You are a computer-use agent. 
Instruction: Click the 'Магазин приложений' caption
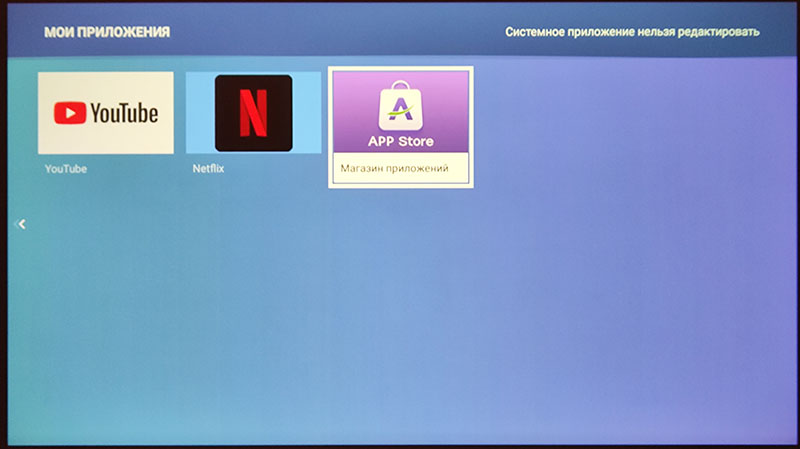click(x=394, y=168)
